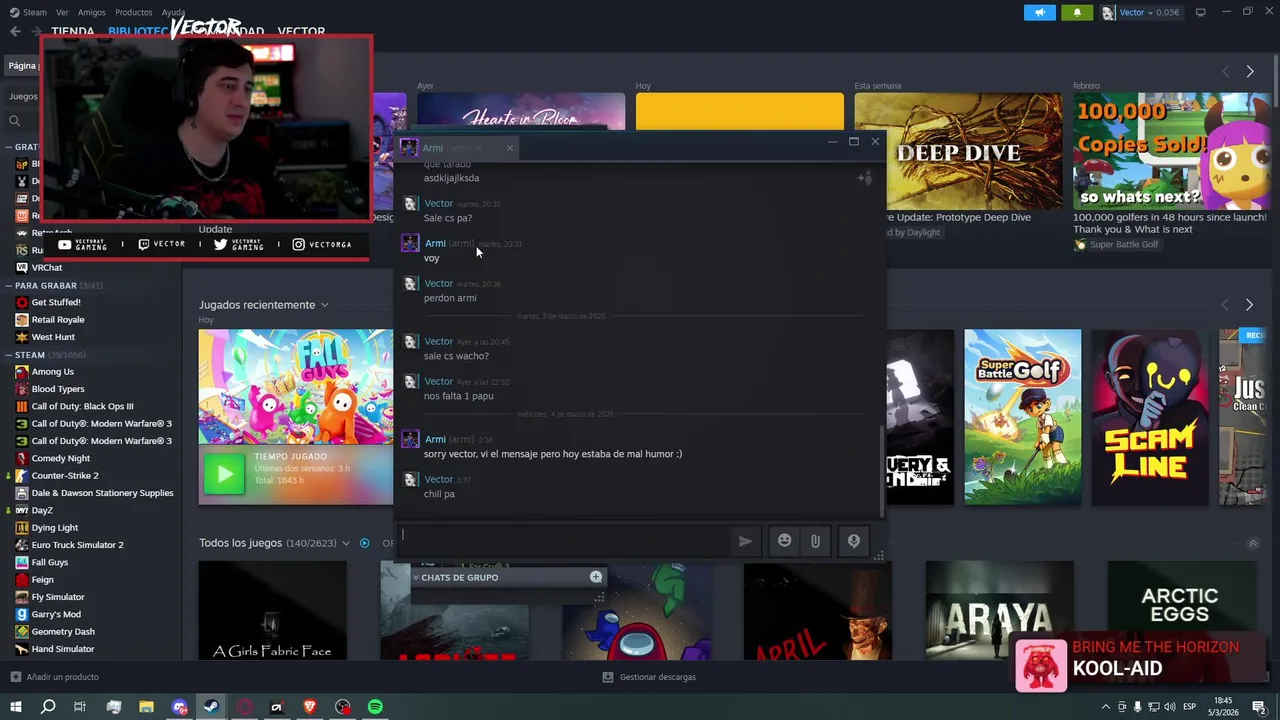
Task: Select Among Us in the library list
Action: [52, 371]
